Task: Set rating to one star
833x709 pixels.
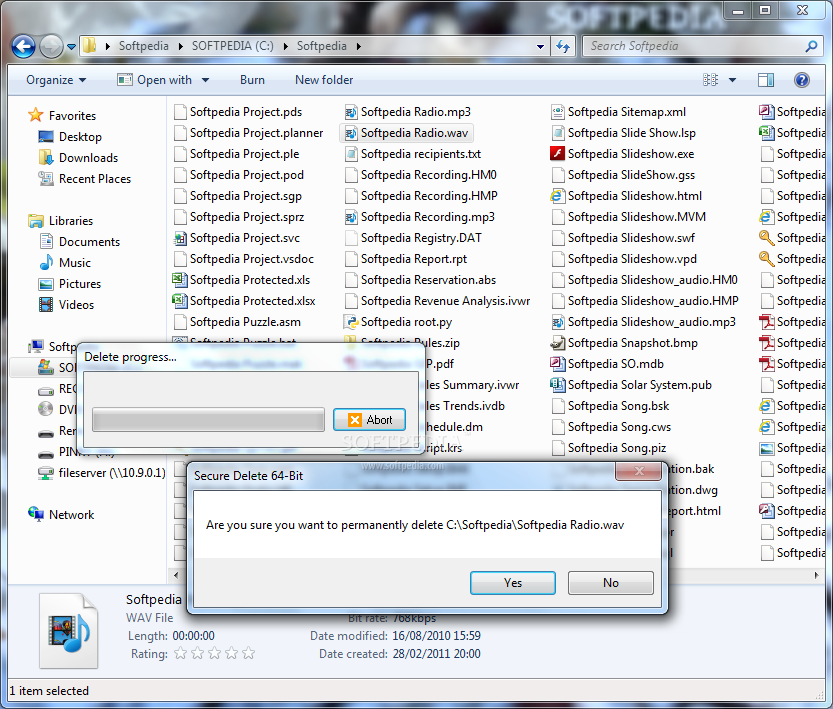Action: click(181, 654)
